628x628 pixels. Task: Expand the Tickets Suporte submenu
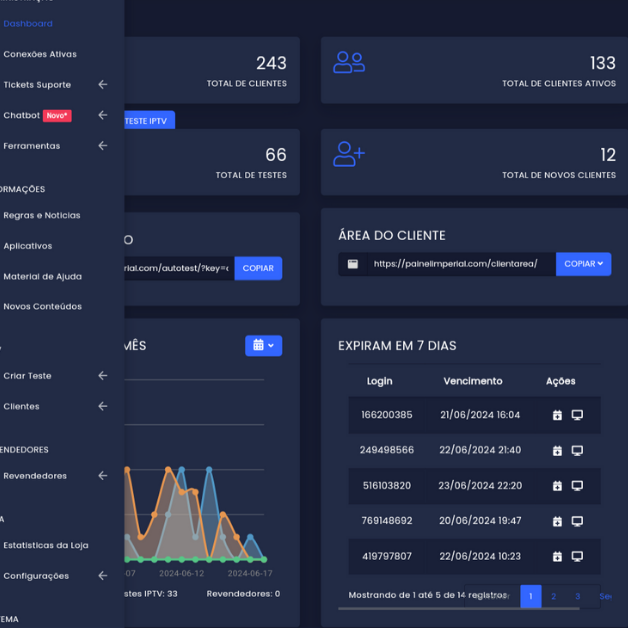[x=102, y=85]
